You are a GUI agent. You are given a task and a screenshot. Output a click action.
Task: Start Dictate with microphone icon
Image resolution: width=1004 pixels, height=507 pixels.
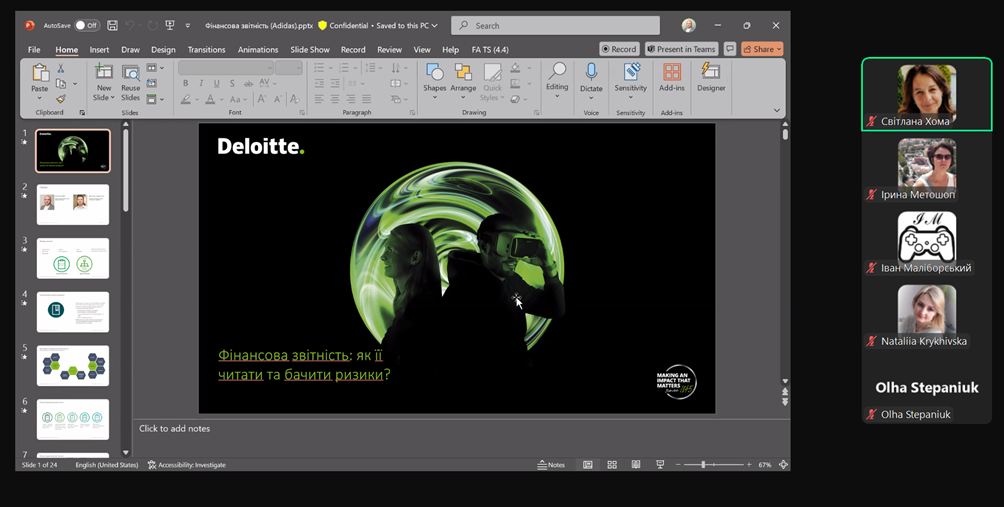pyautogui.click(x=591, y=72)
